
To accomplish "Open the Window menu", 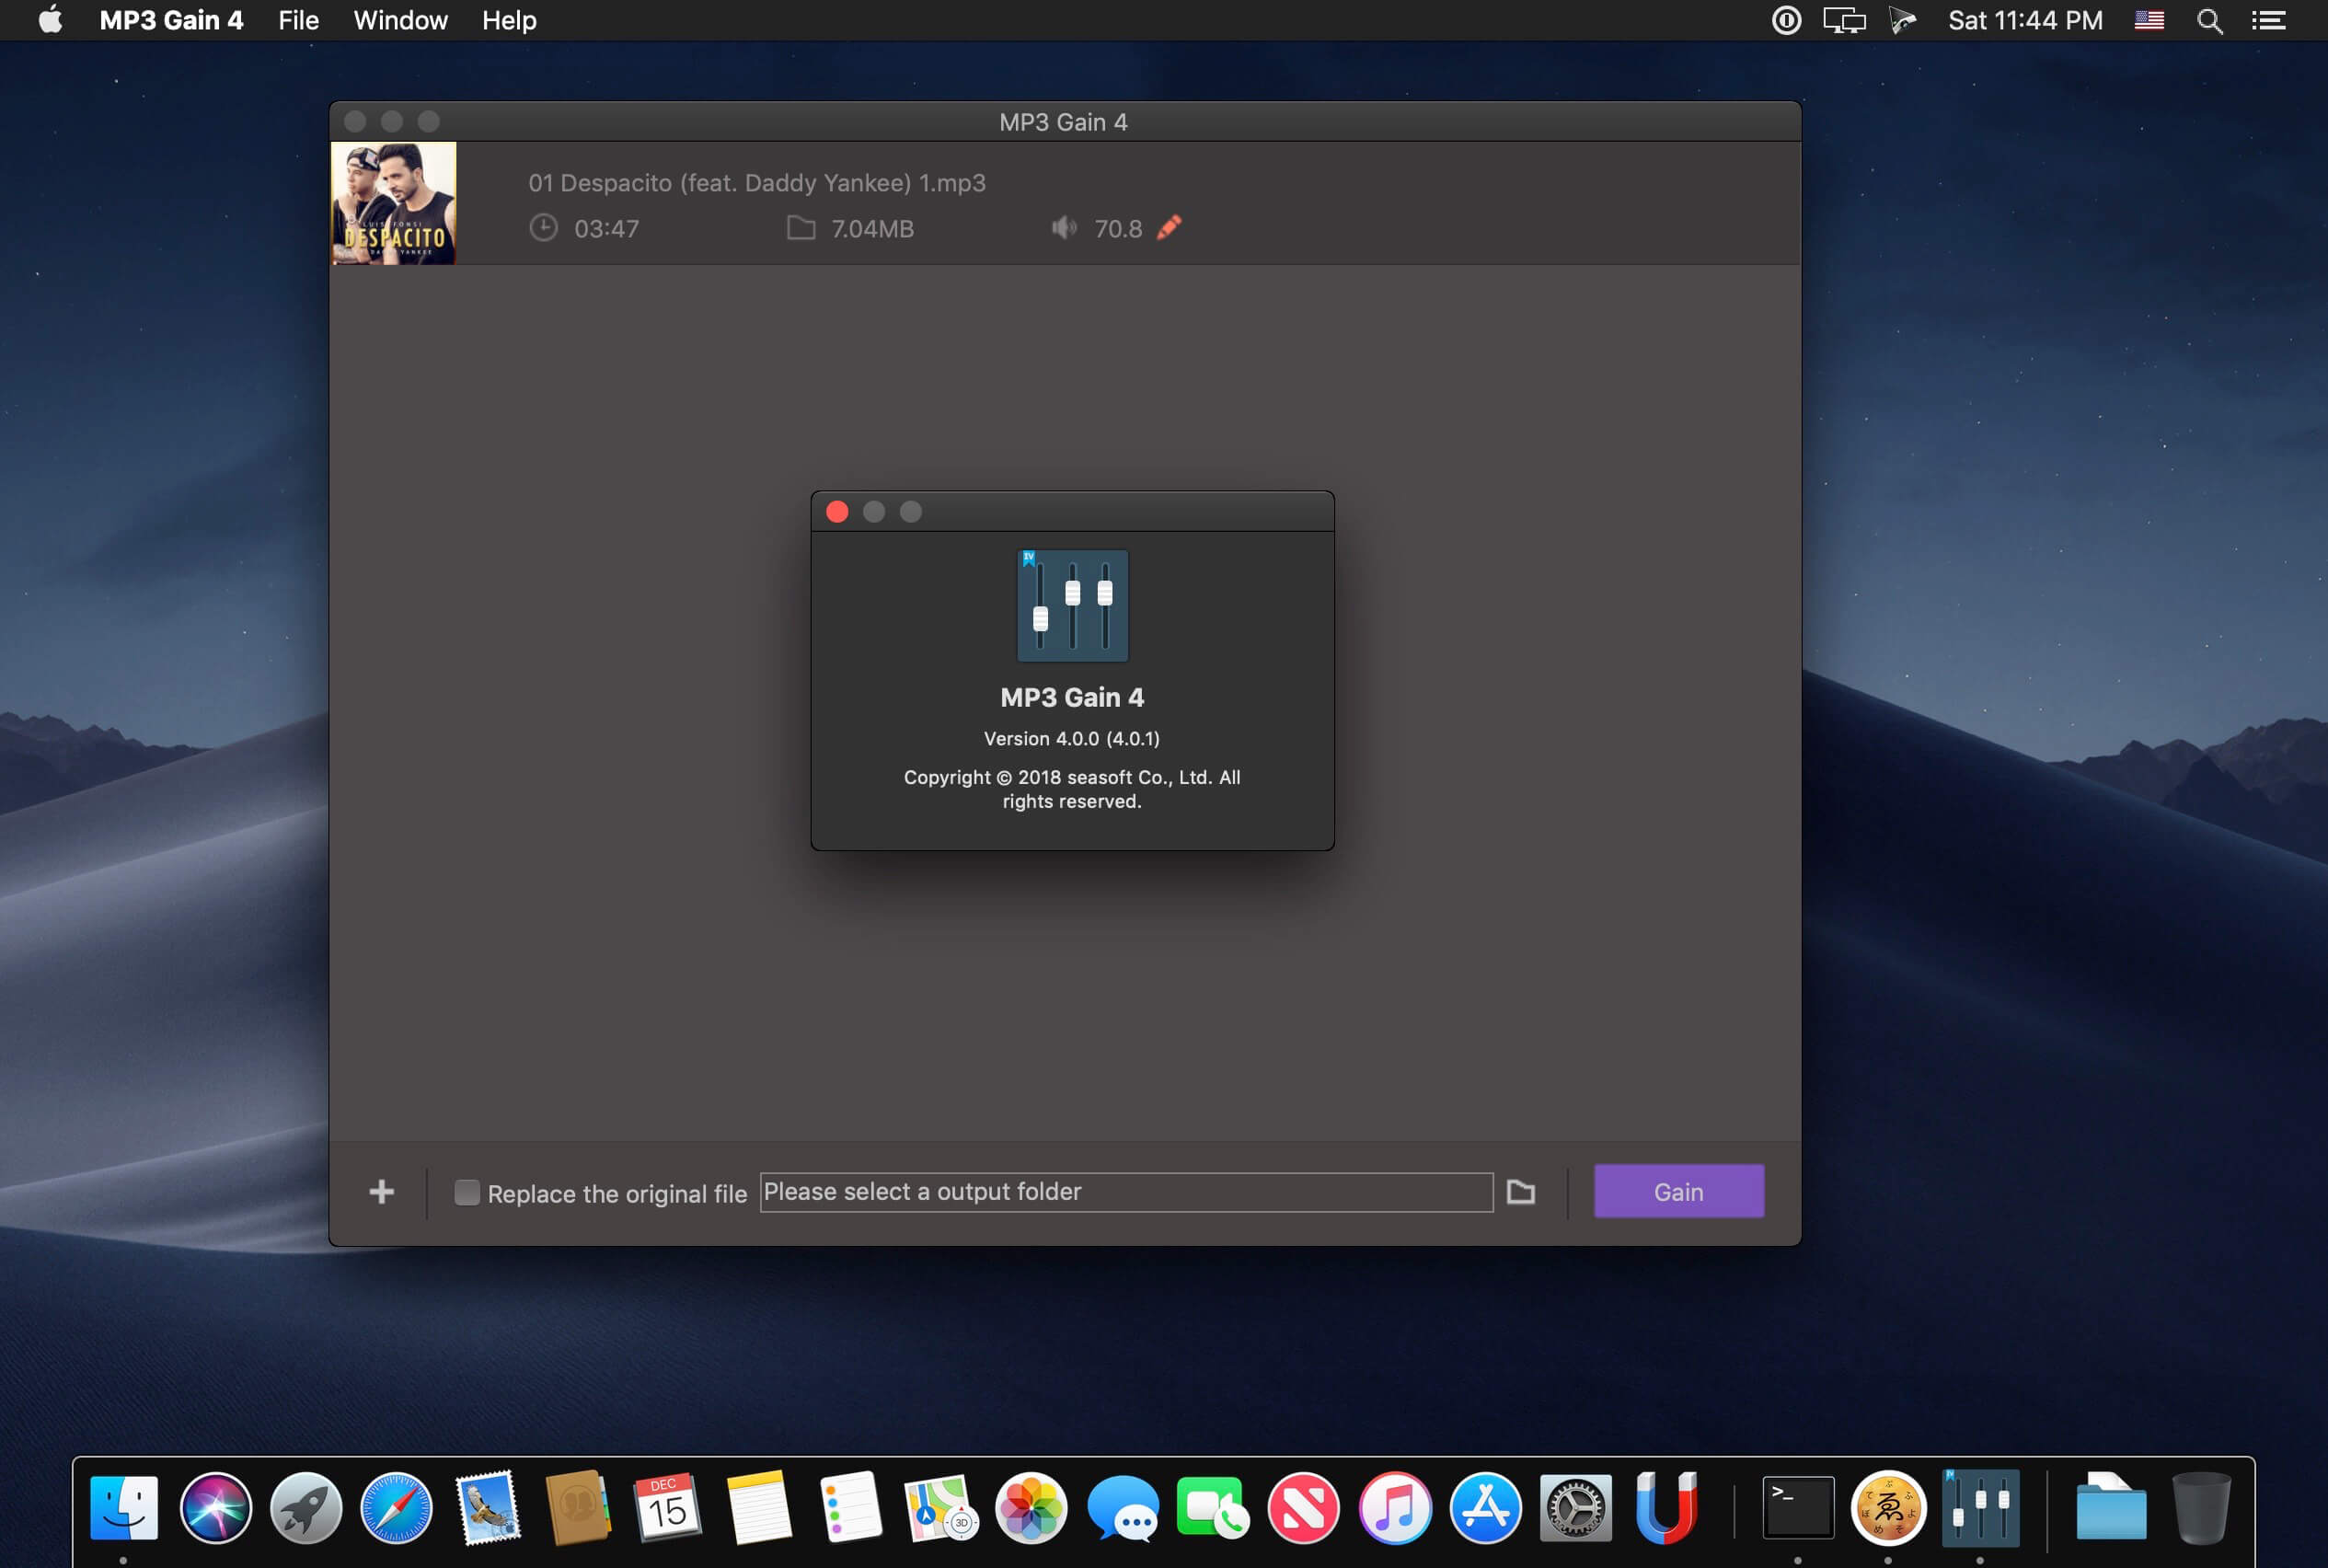I will (400, 21).
